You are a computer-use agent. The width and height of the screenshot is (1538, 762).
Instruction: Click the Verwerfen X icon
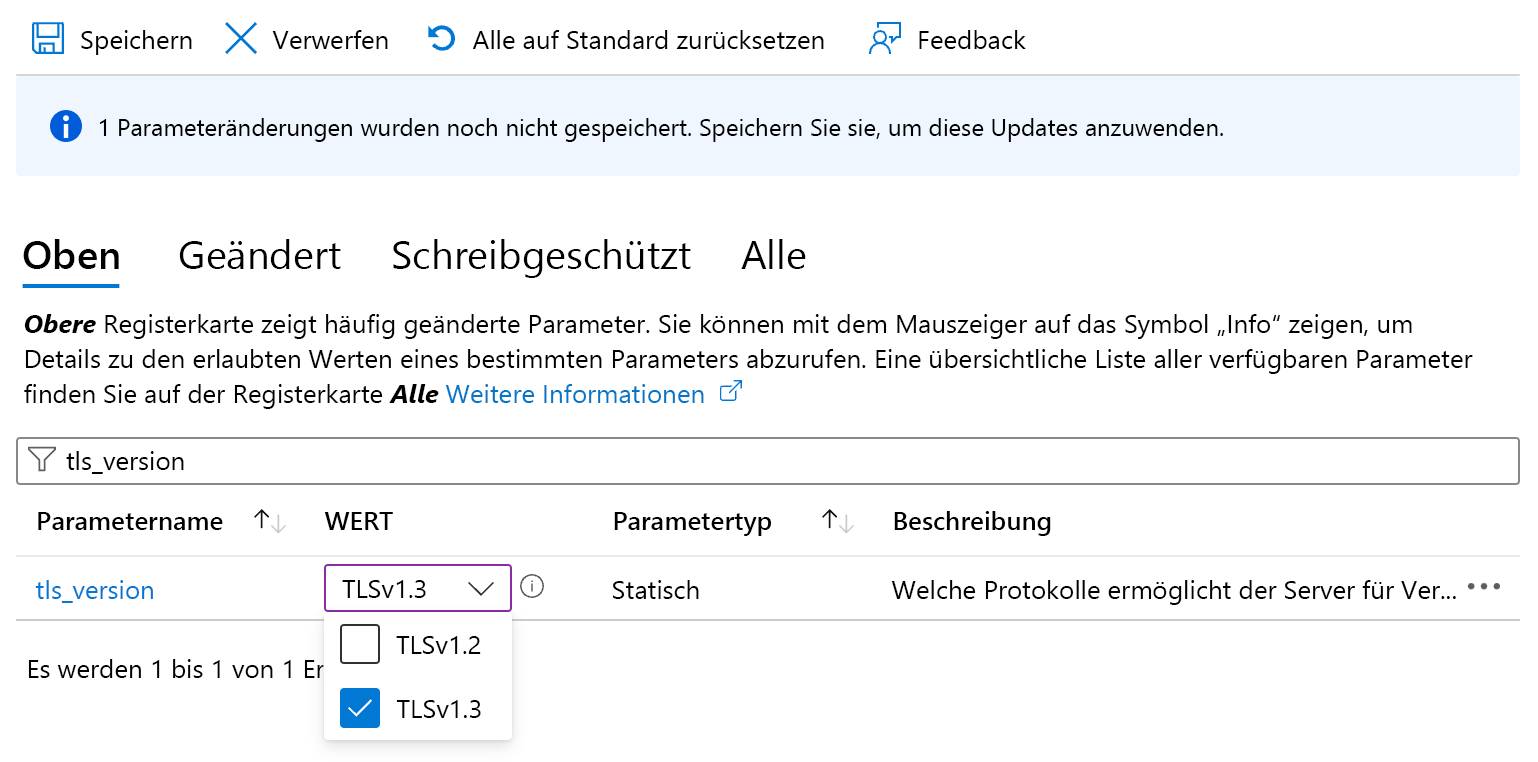(241, 39)
